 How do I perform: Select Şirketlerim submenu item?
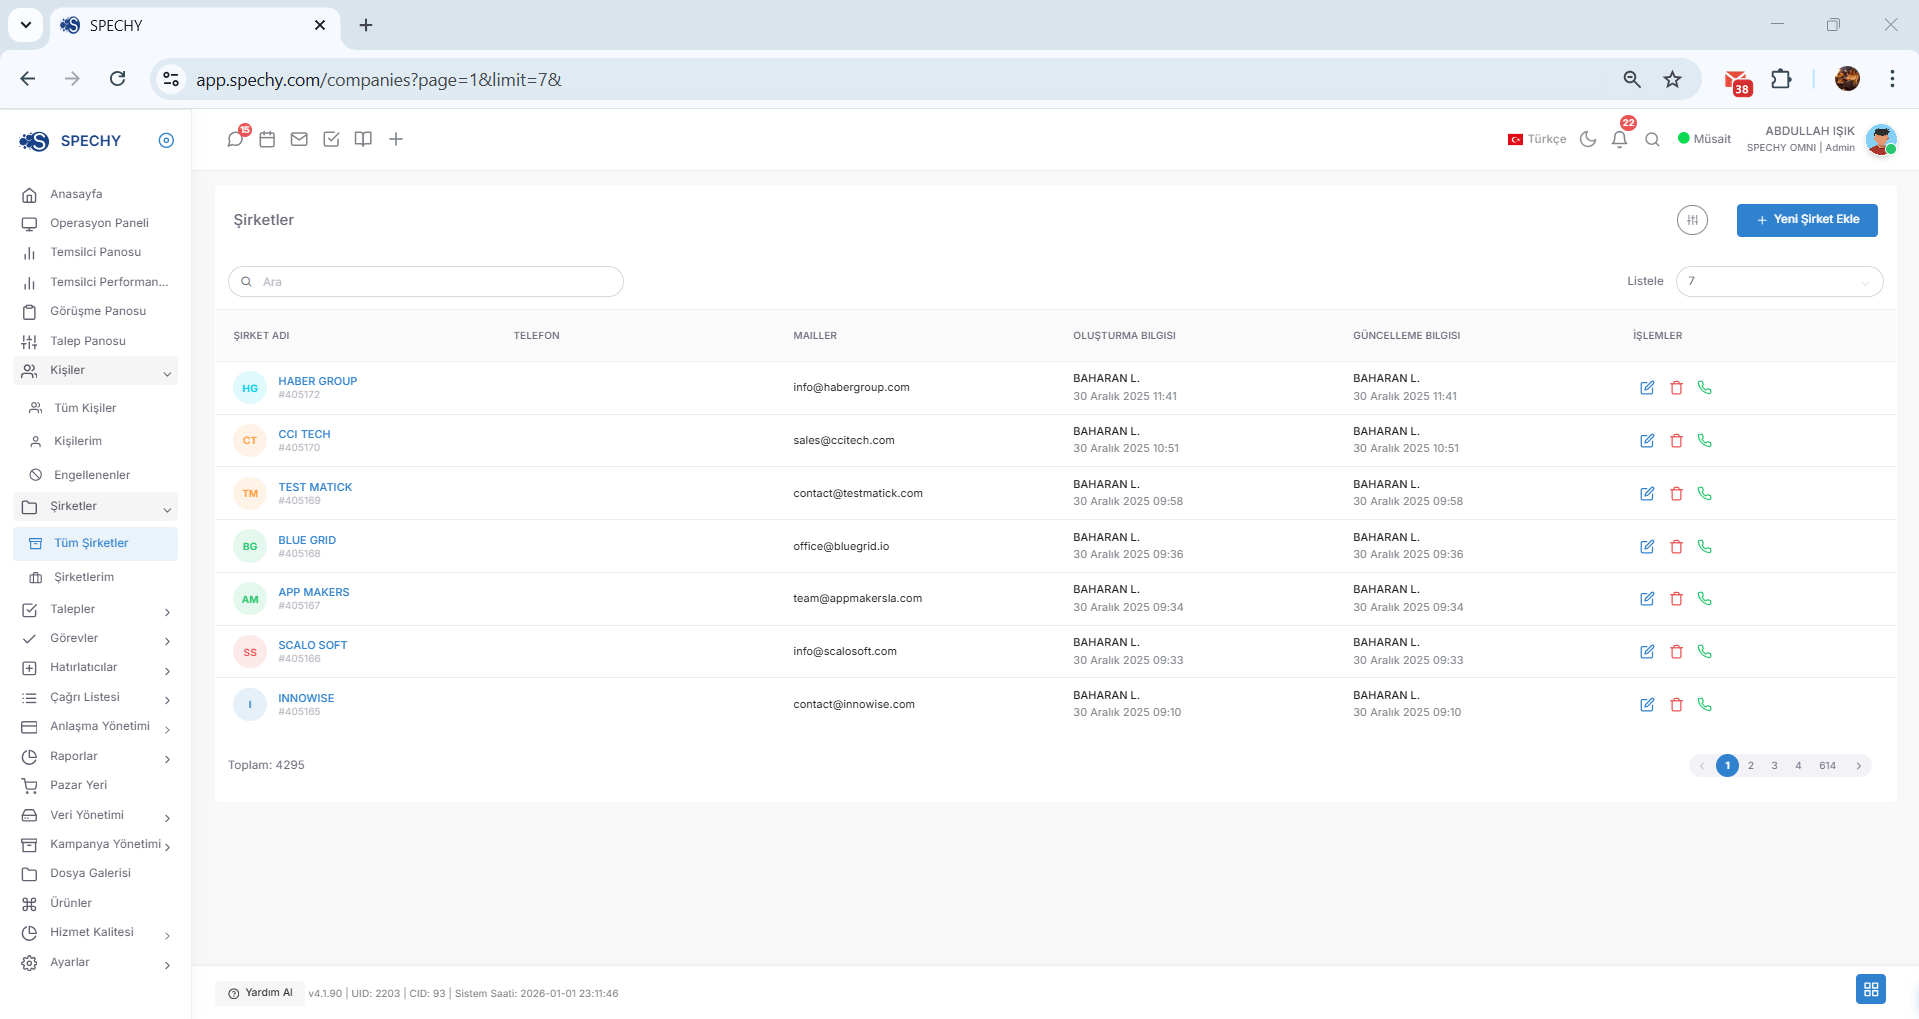click(96, 577)
